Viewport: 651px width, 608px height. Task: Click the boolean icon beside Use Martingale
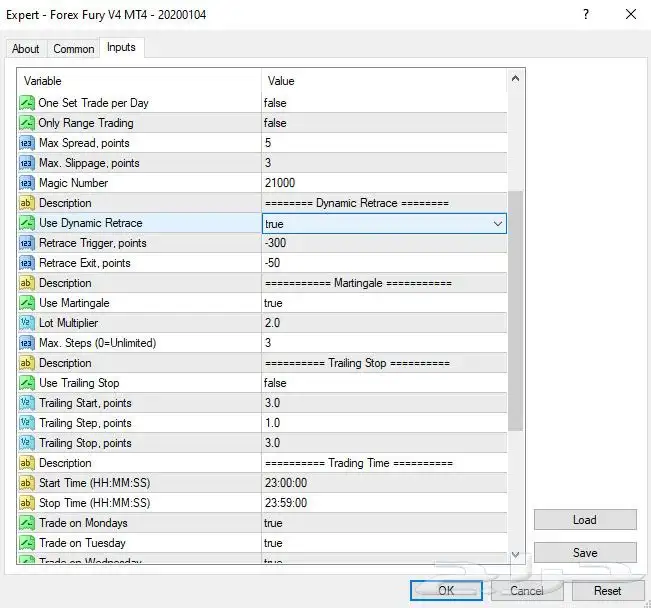pos(27,303)
